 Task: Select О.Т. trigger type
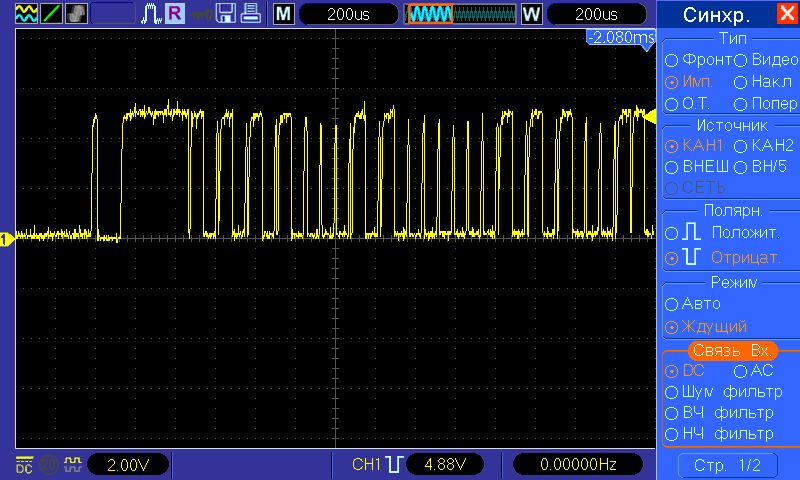[688, 104]
